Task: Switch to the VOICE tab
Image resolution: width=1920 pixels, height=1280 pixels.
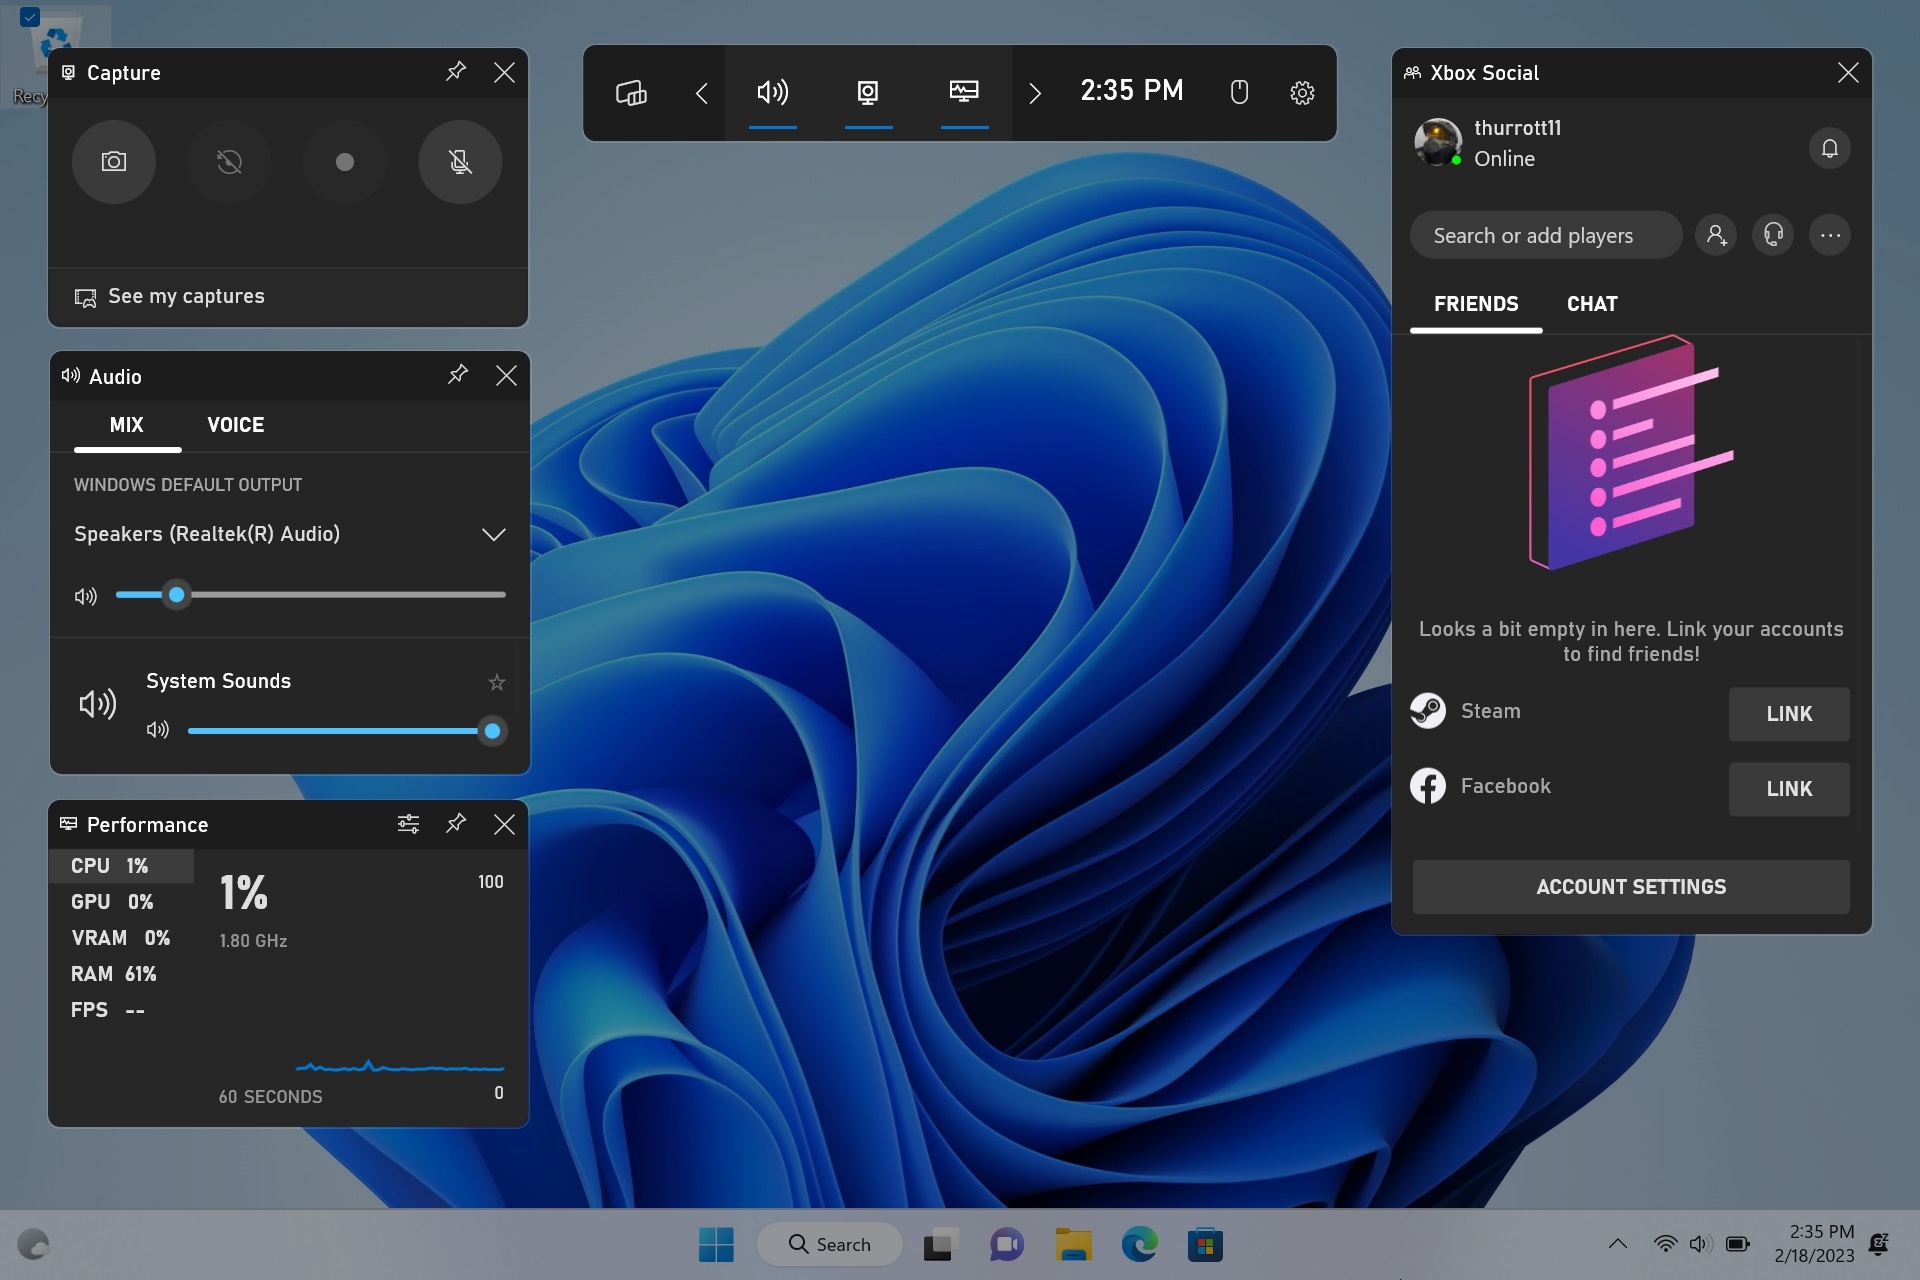Action: (235, 425)
